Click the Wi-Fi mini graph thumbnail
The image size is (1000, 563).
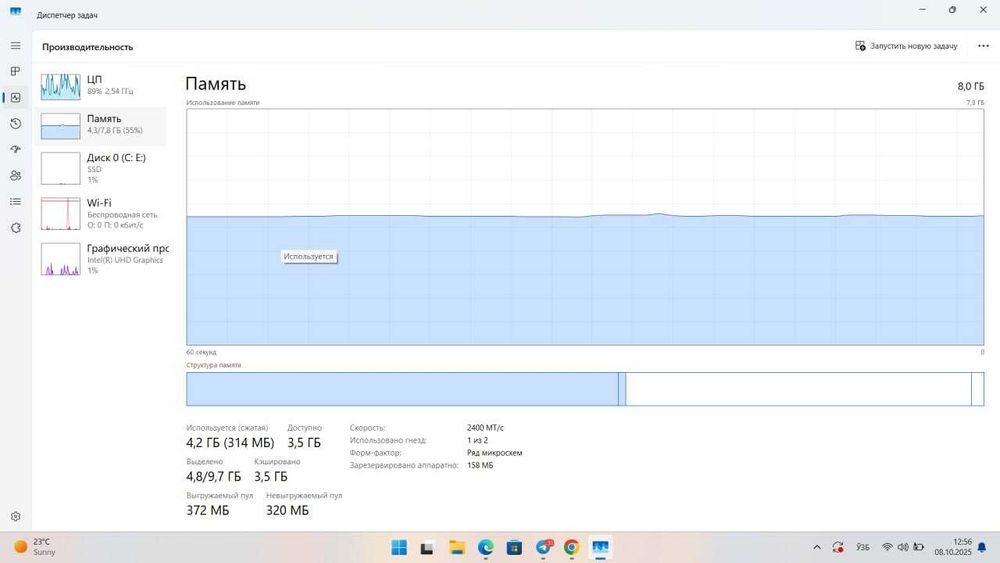point(61,214)
